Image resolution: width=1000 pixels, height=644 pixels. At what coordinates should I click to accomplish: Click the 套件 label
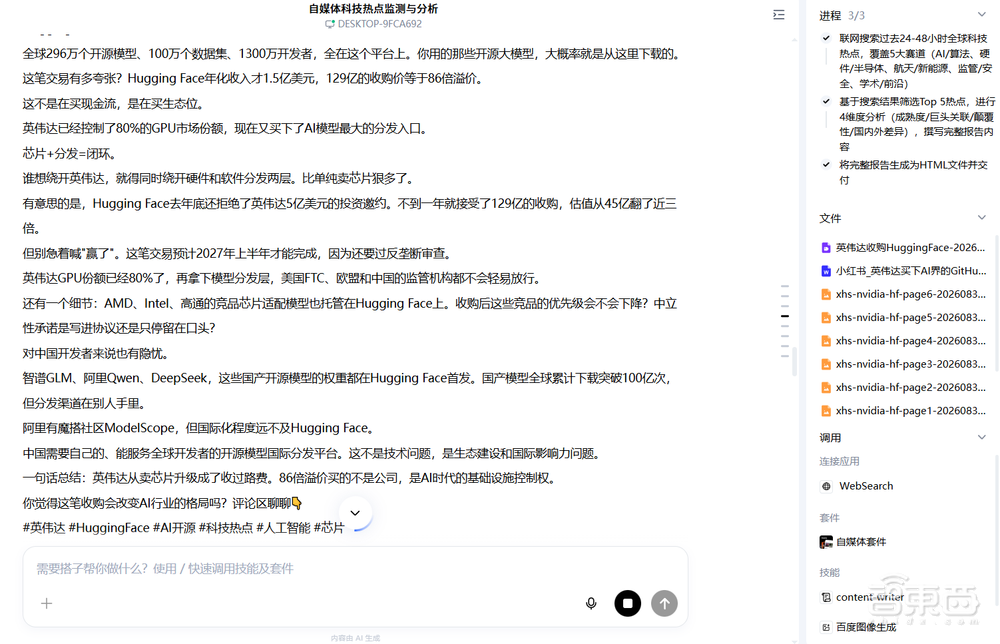[829, 518]
